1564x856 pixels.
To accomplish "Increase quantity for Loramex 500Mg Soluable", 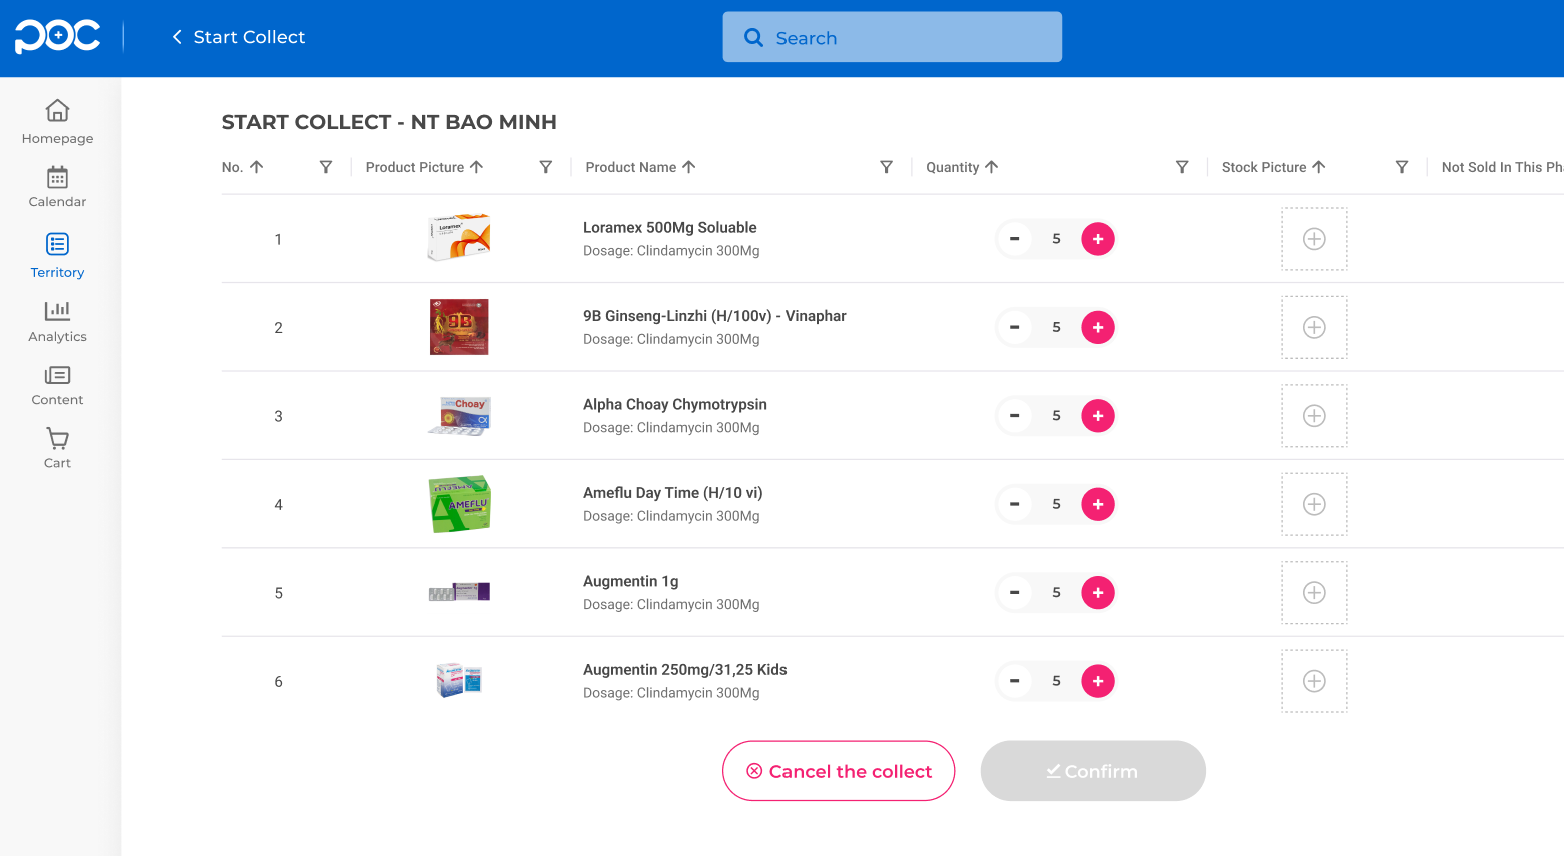I will 1098,239.
